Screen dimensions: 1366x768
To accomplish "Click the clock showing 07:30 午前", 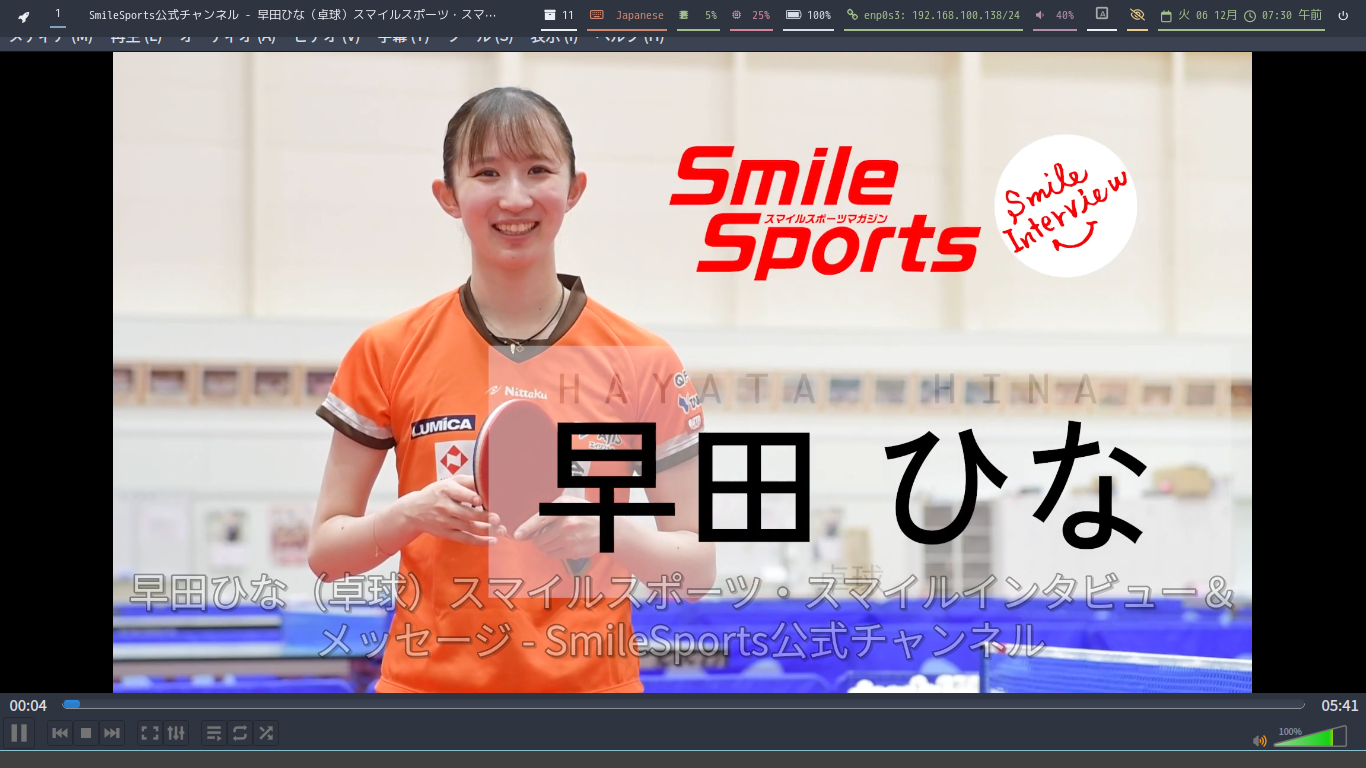I will [x=1283, y=15].
